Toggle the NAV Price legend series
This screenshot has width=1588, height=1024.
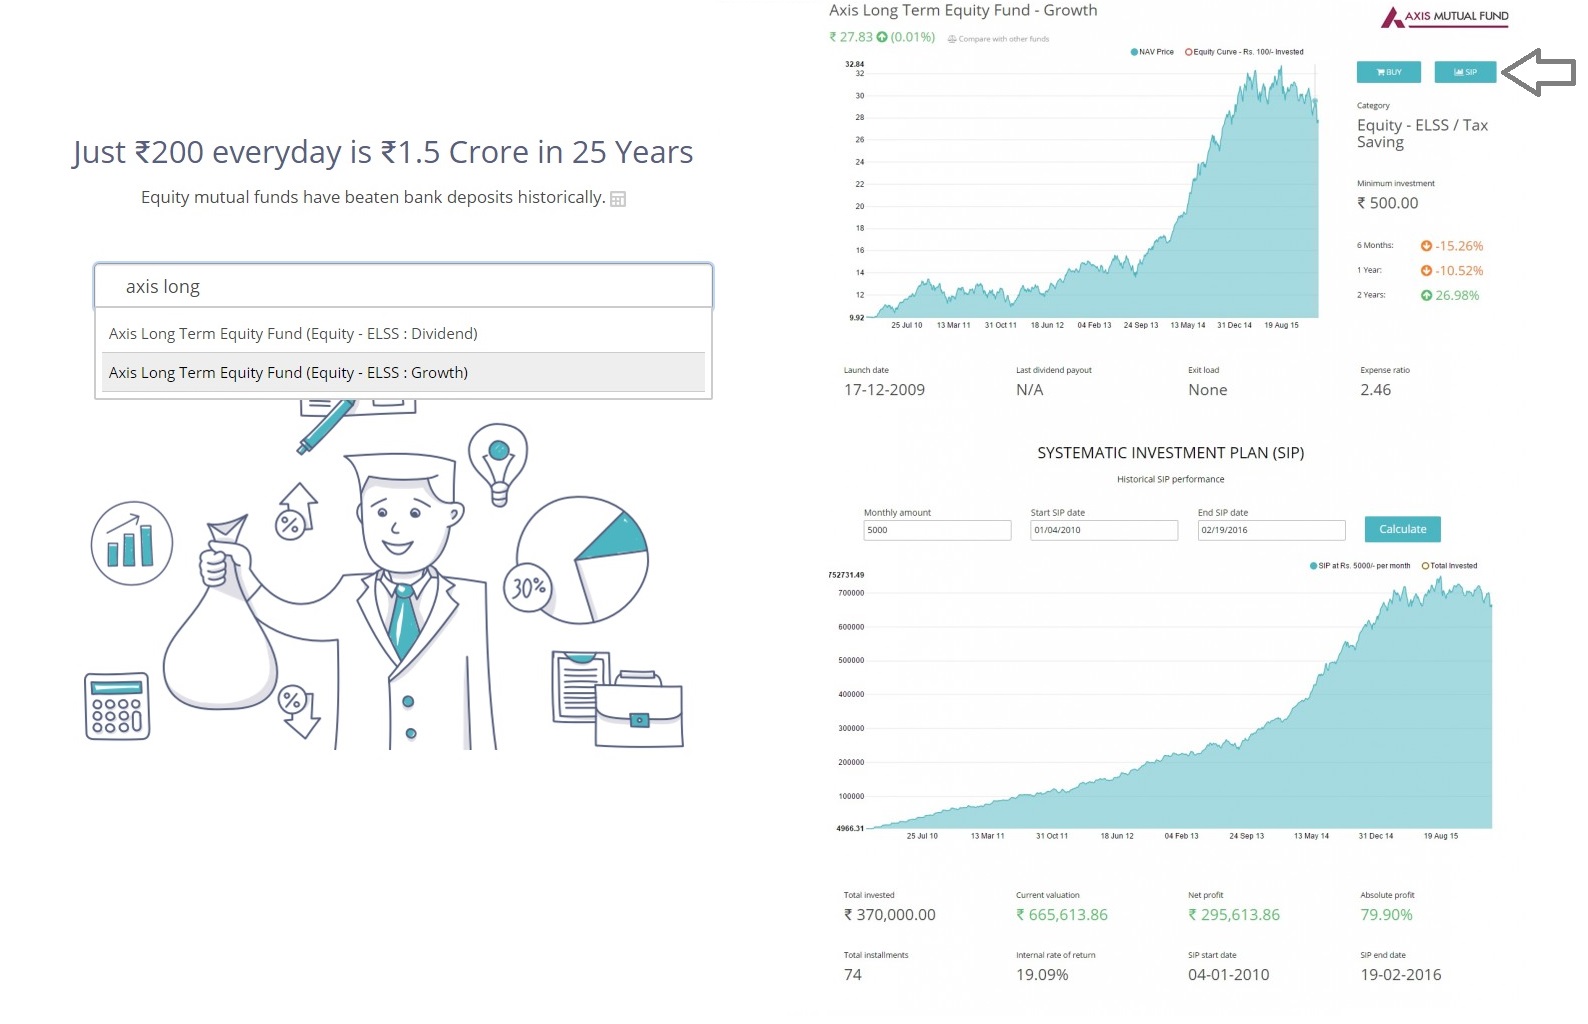click(1152, 52)
